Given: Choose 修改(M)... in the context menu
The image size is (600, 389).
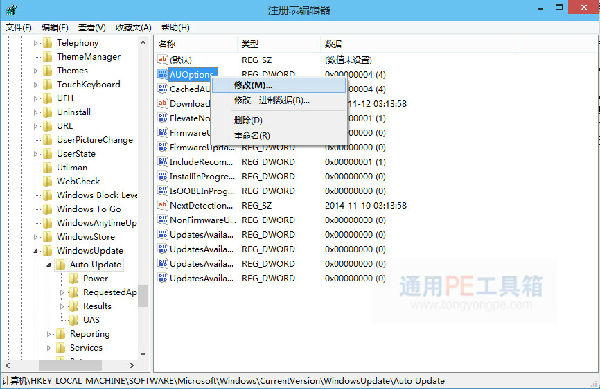Looking at the screenshot, I should coord(279,85).
